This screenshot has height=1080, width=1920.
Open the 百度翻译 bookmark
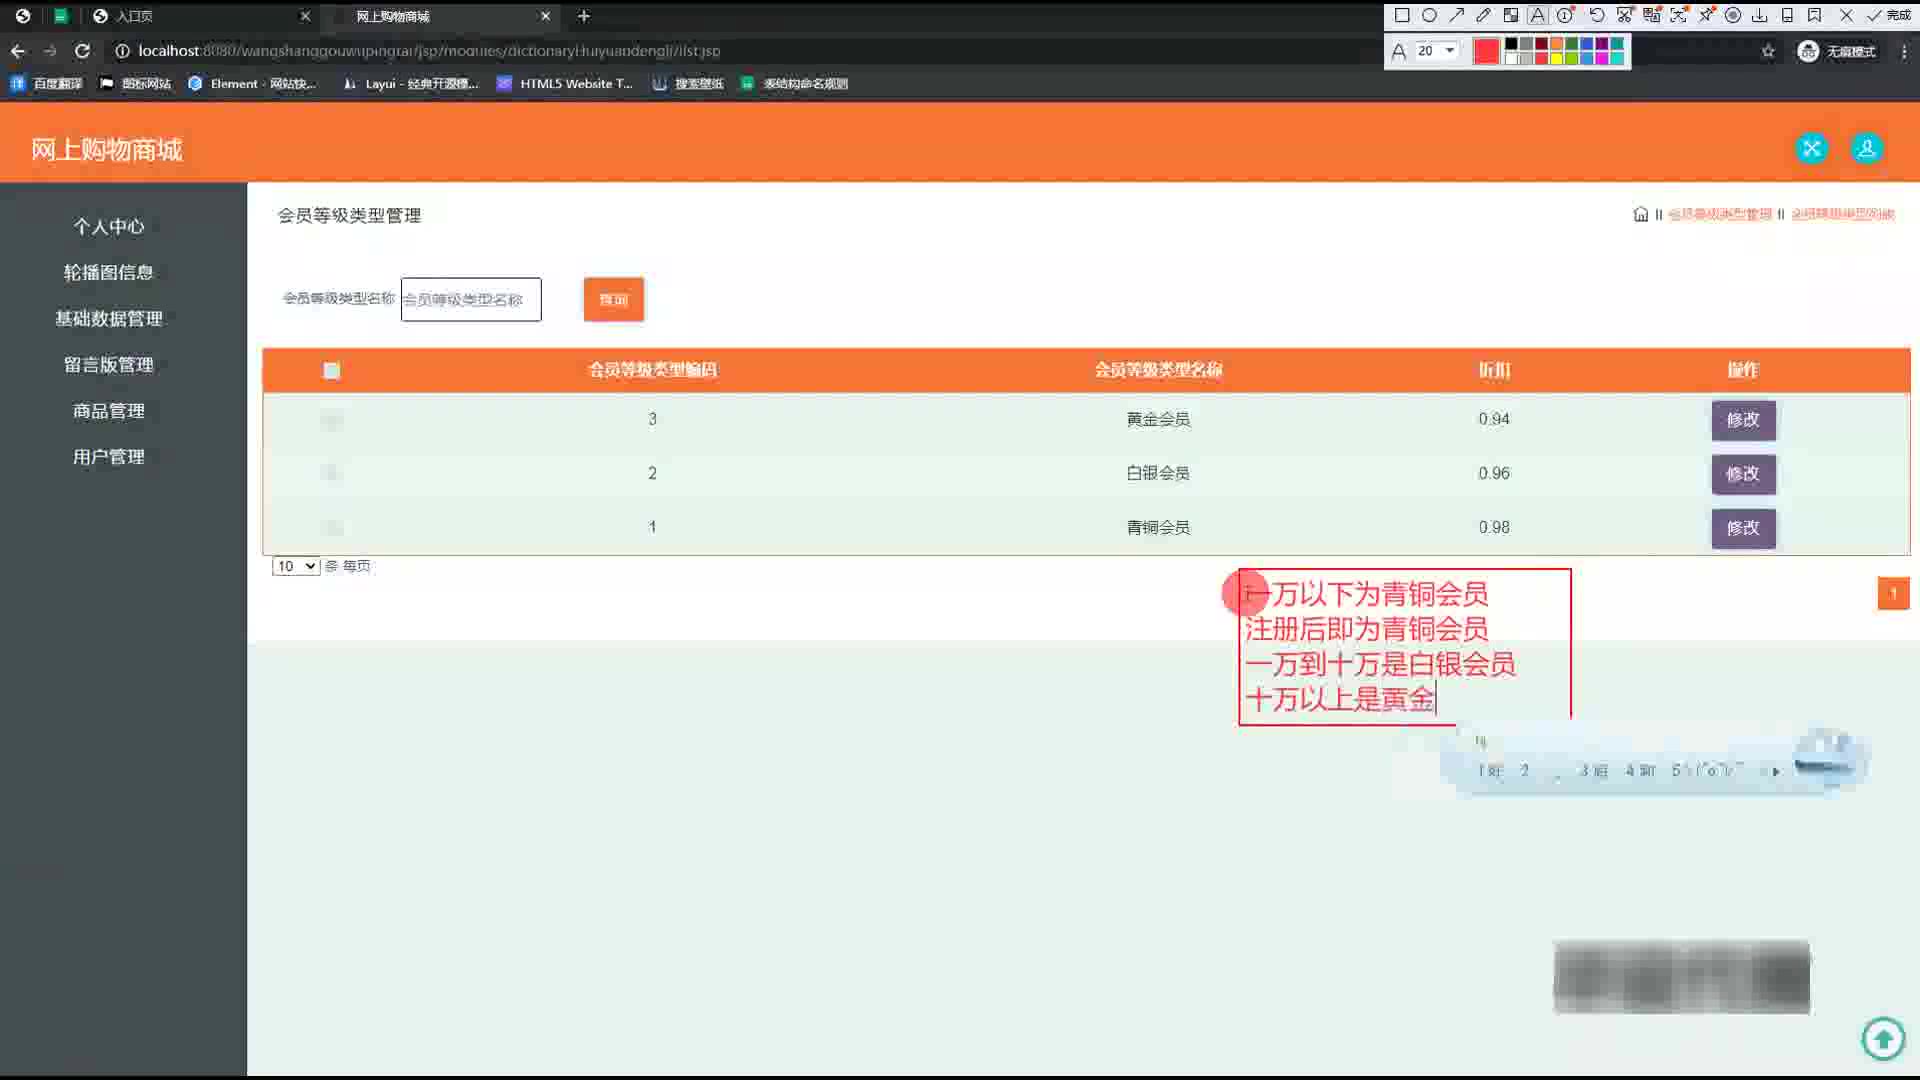click(x=46, y=83)
